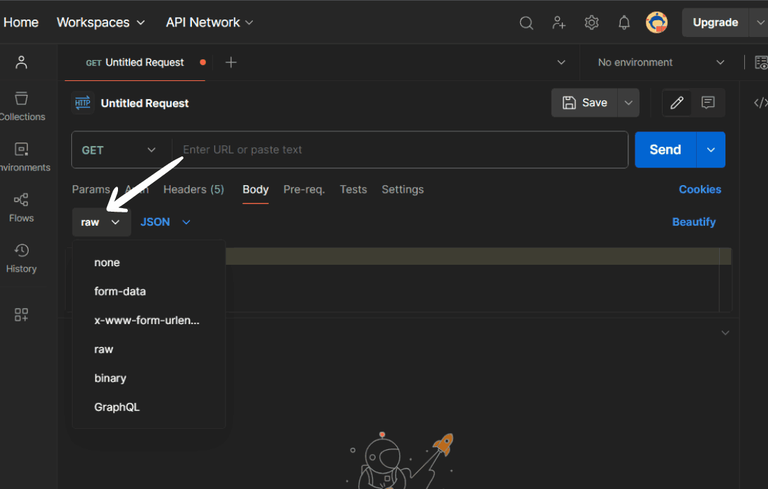The height and width of the screenshot is (489, 768).
Task: Click the plus icon for new tab
Action: (231, 63)
